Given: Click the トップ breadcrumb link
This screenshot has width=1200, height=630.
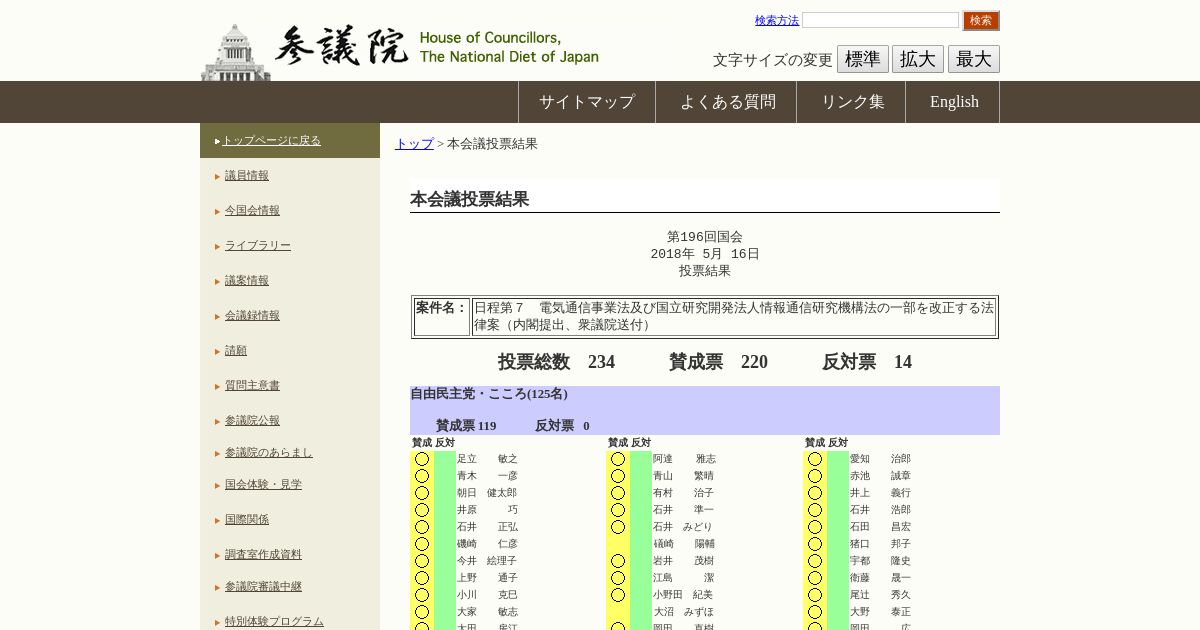Looking at the screenshot, I should click(x=414, y=144).
